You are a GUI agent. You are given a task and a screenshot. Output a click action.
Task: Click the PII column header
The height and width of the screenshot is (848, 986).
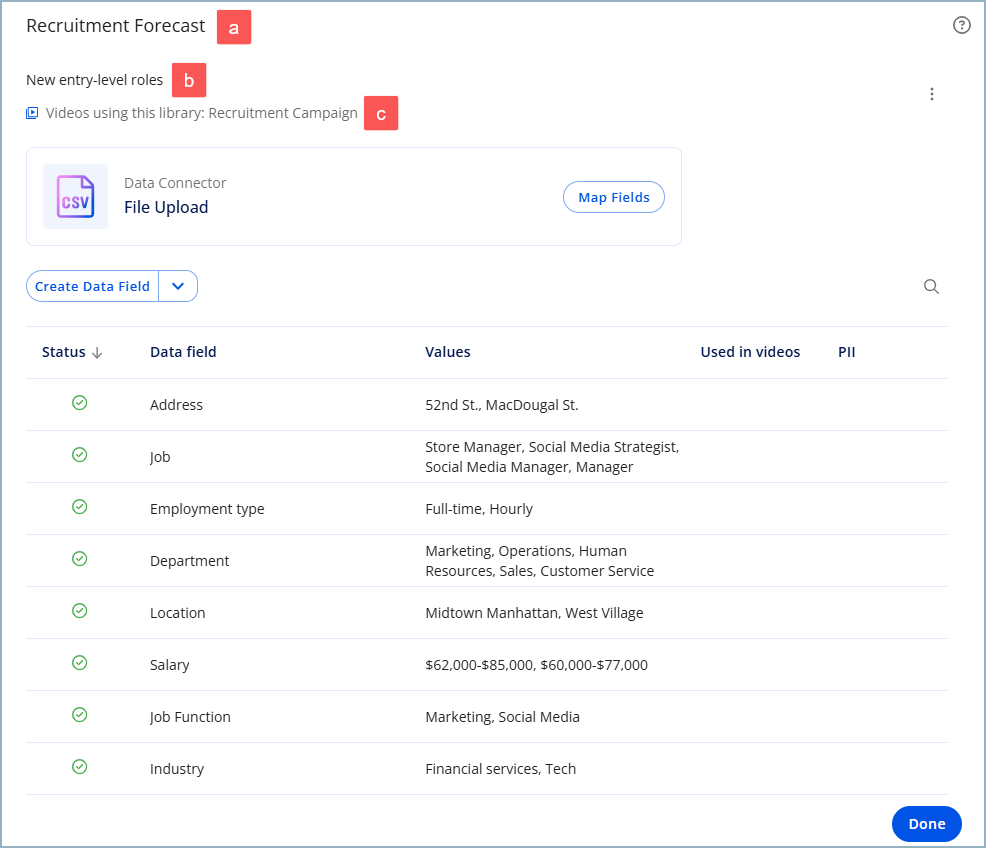[x=846, y=352]
